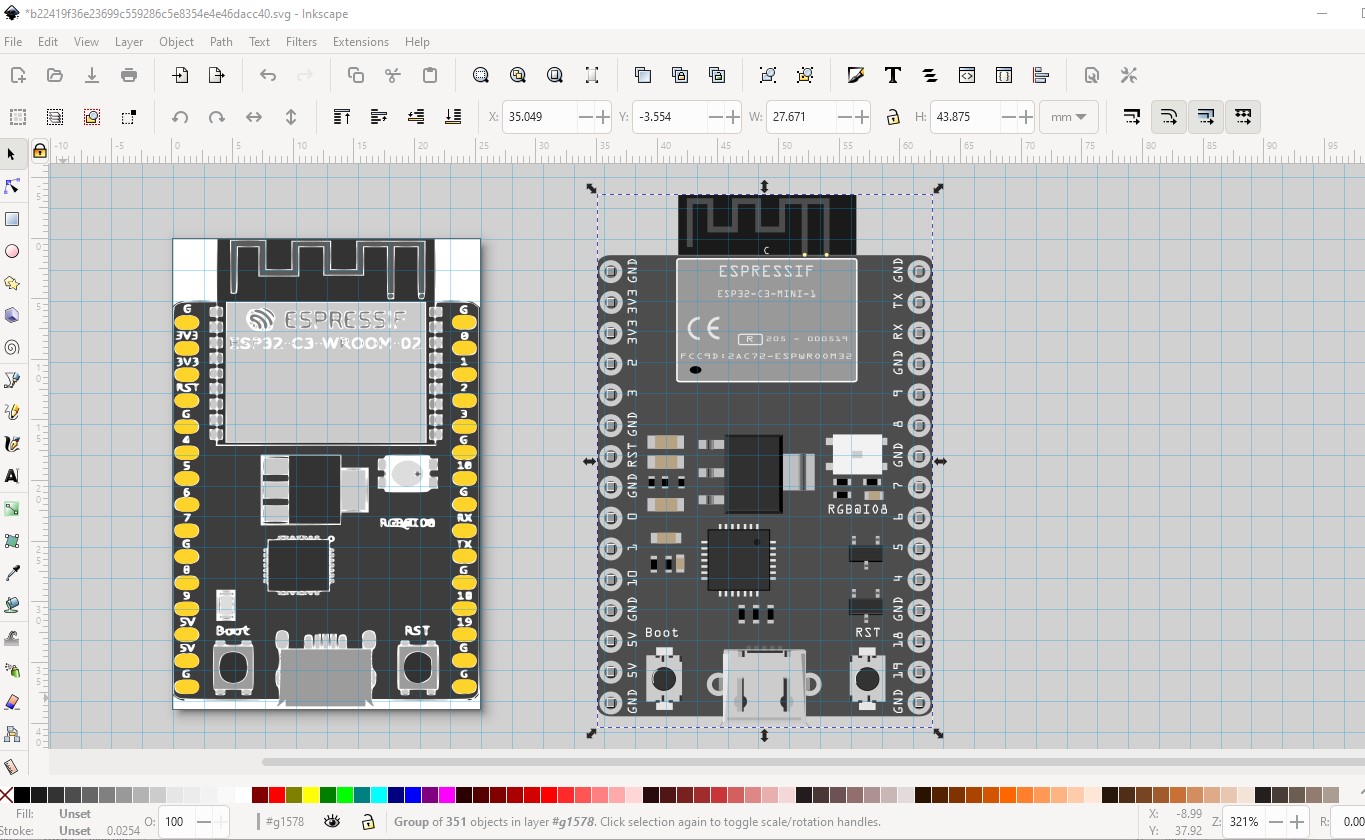Toggle layer visibility eye icon
Image resolution: width=1365 pixels, height=840 pixels.
(x=333, y=822)
